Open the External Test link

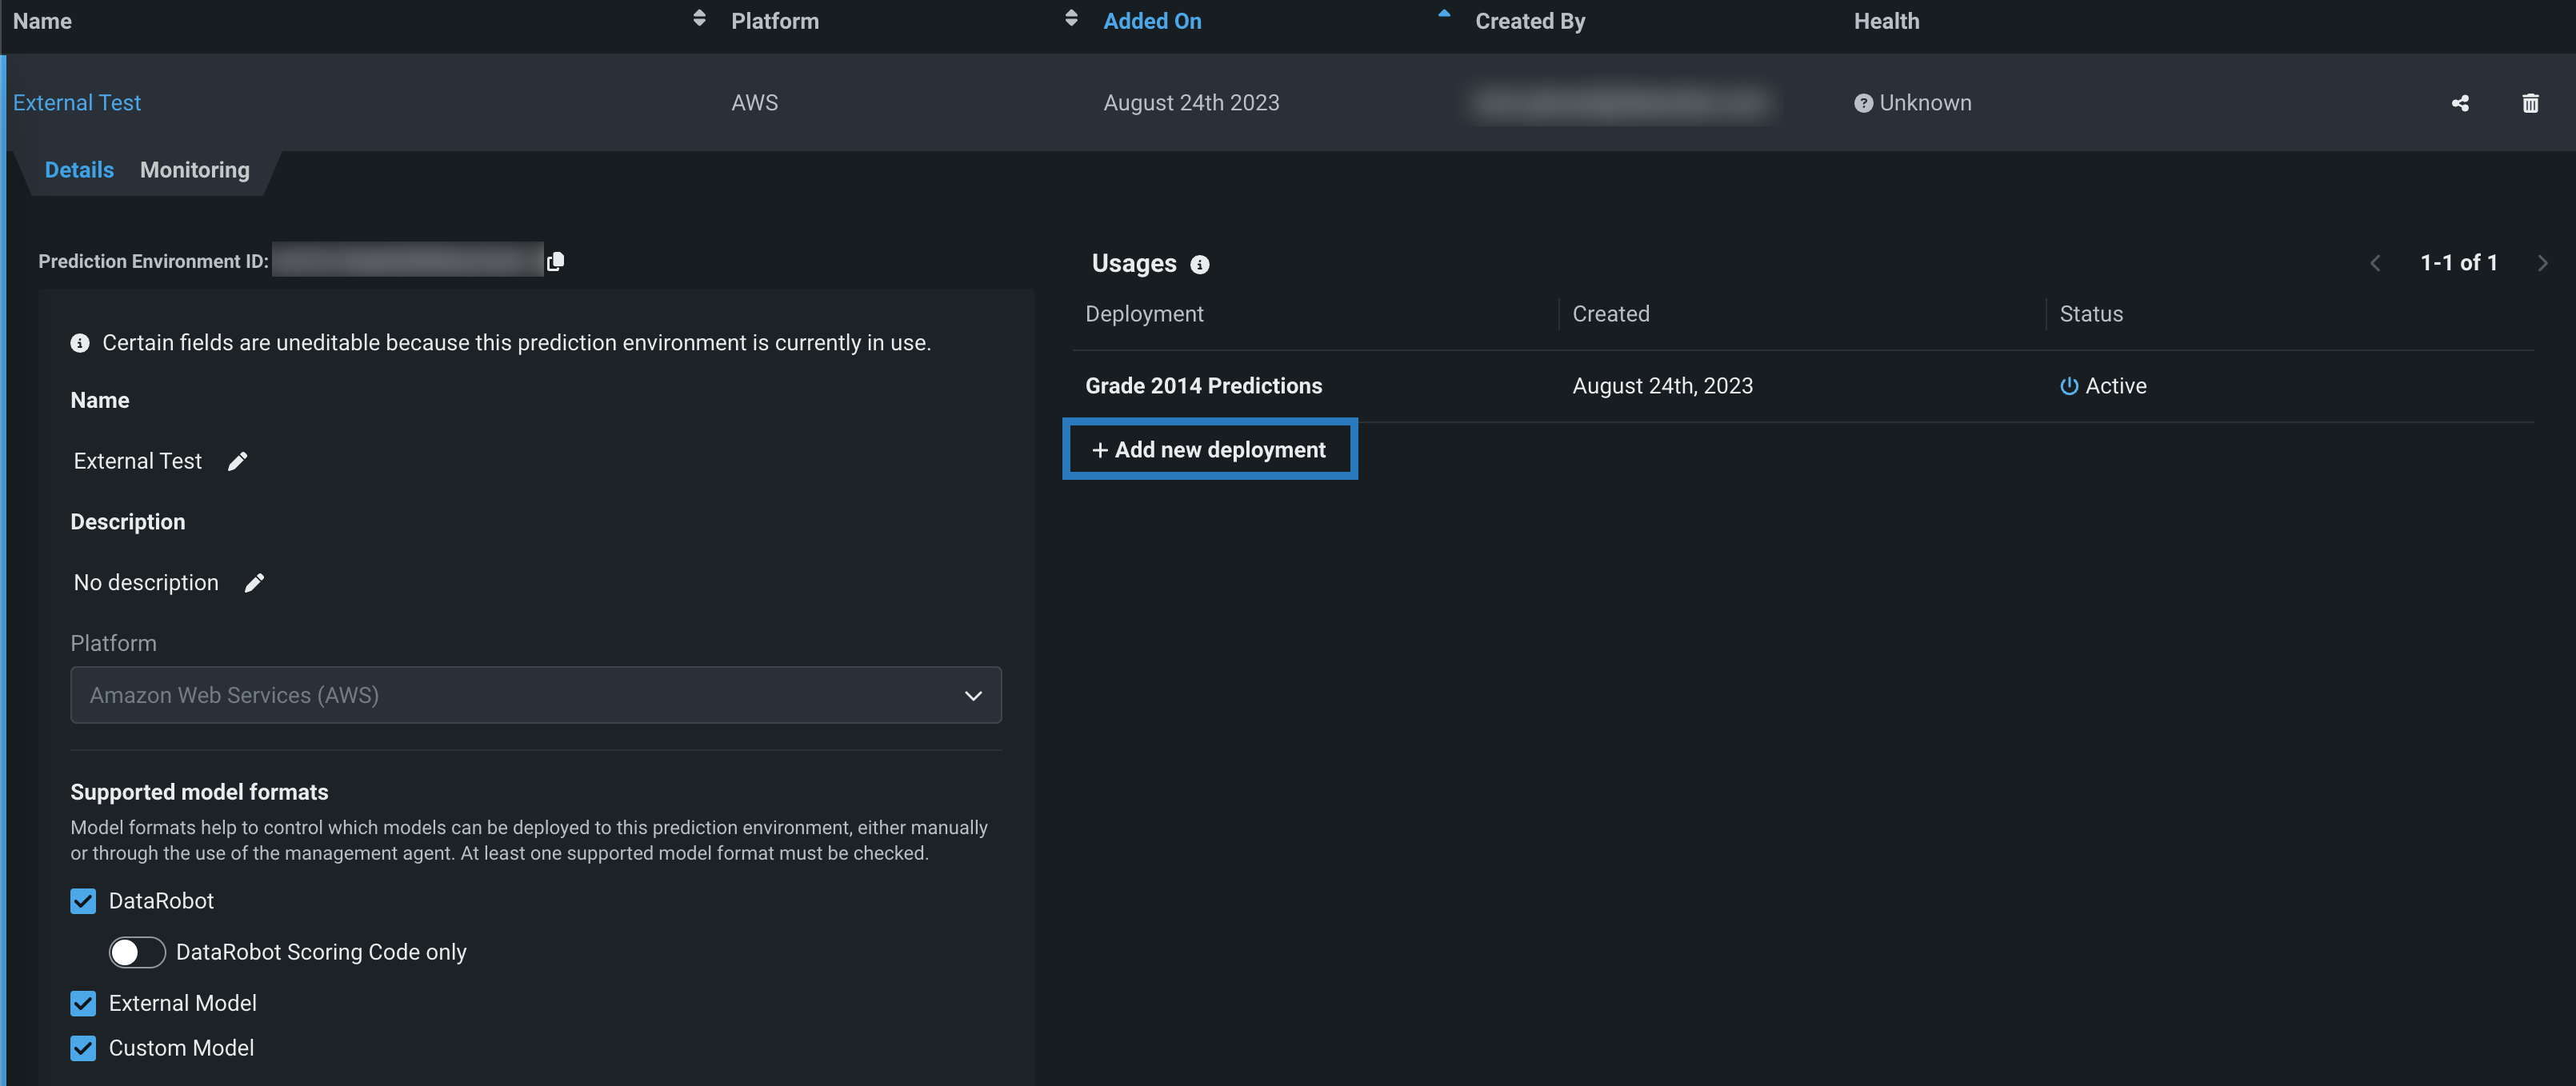pyautogui.click(x=77, y=103)
